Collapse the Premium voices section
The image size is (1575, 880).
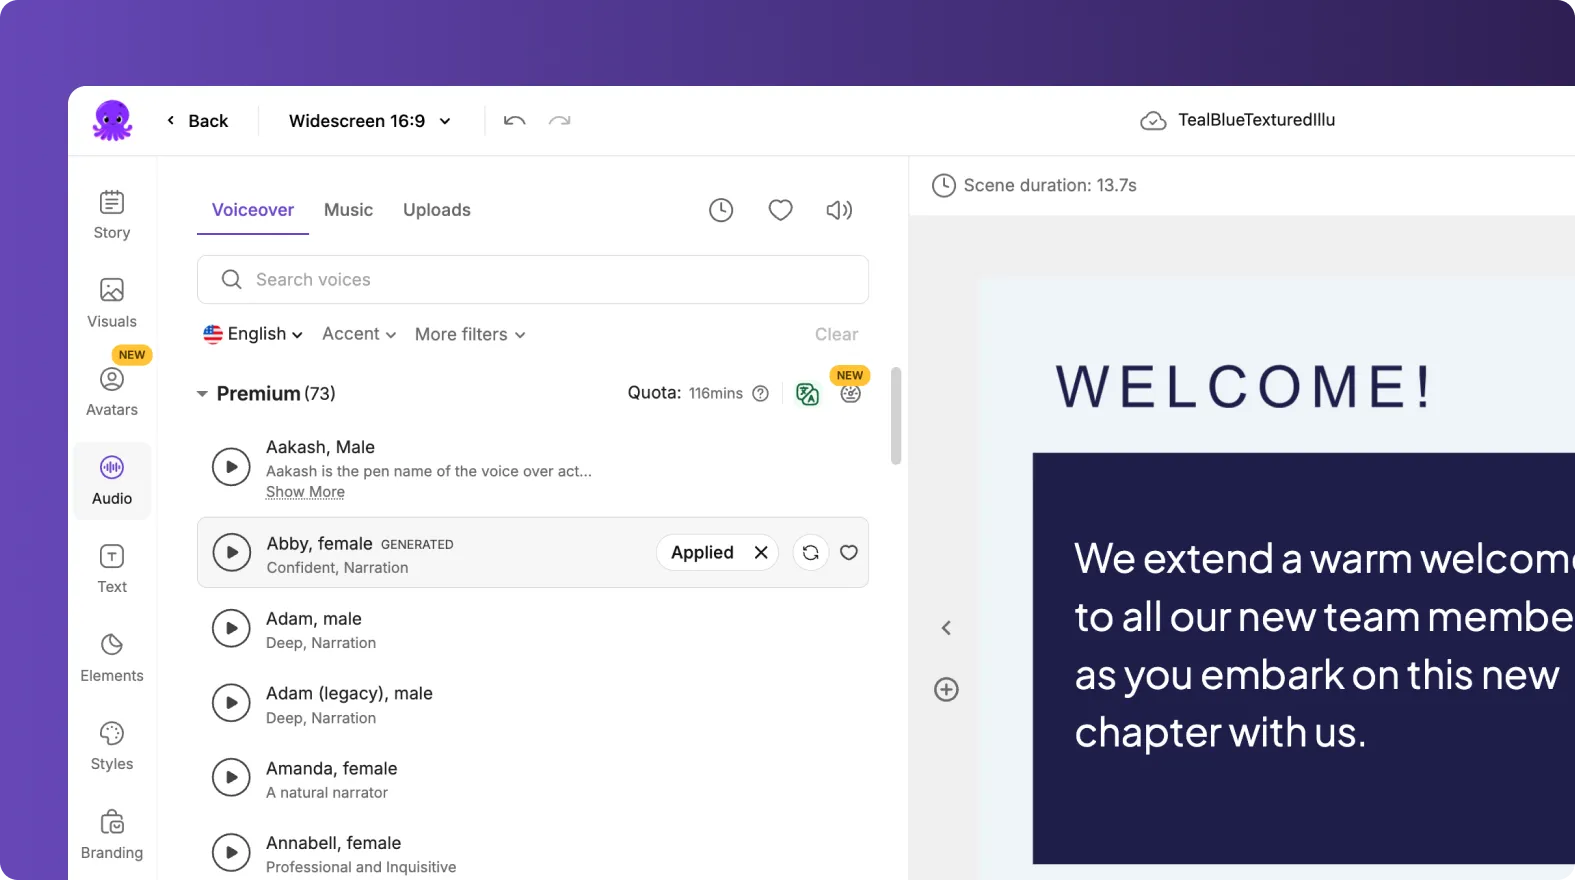click(x=203, y=394)
